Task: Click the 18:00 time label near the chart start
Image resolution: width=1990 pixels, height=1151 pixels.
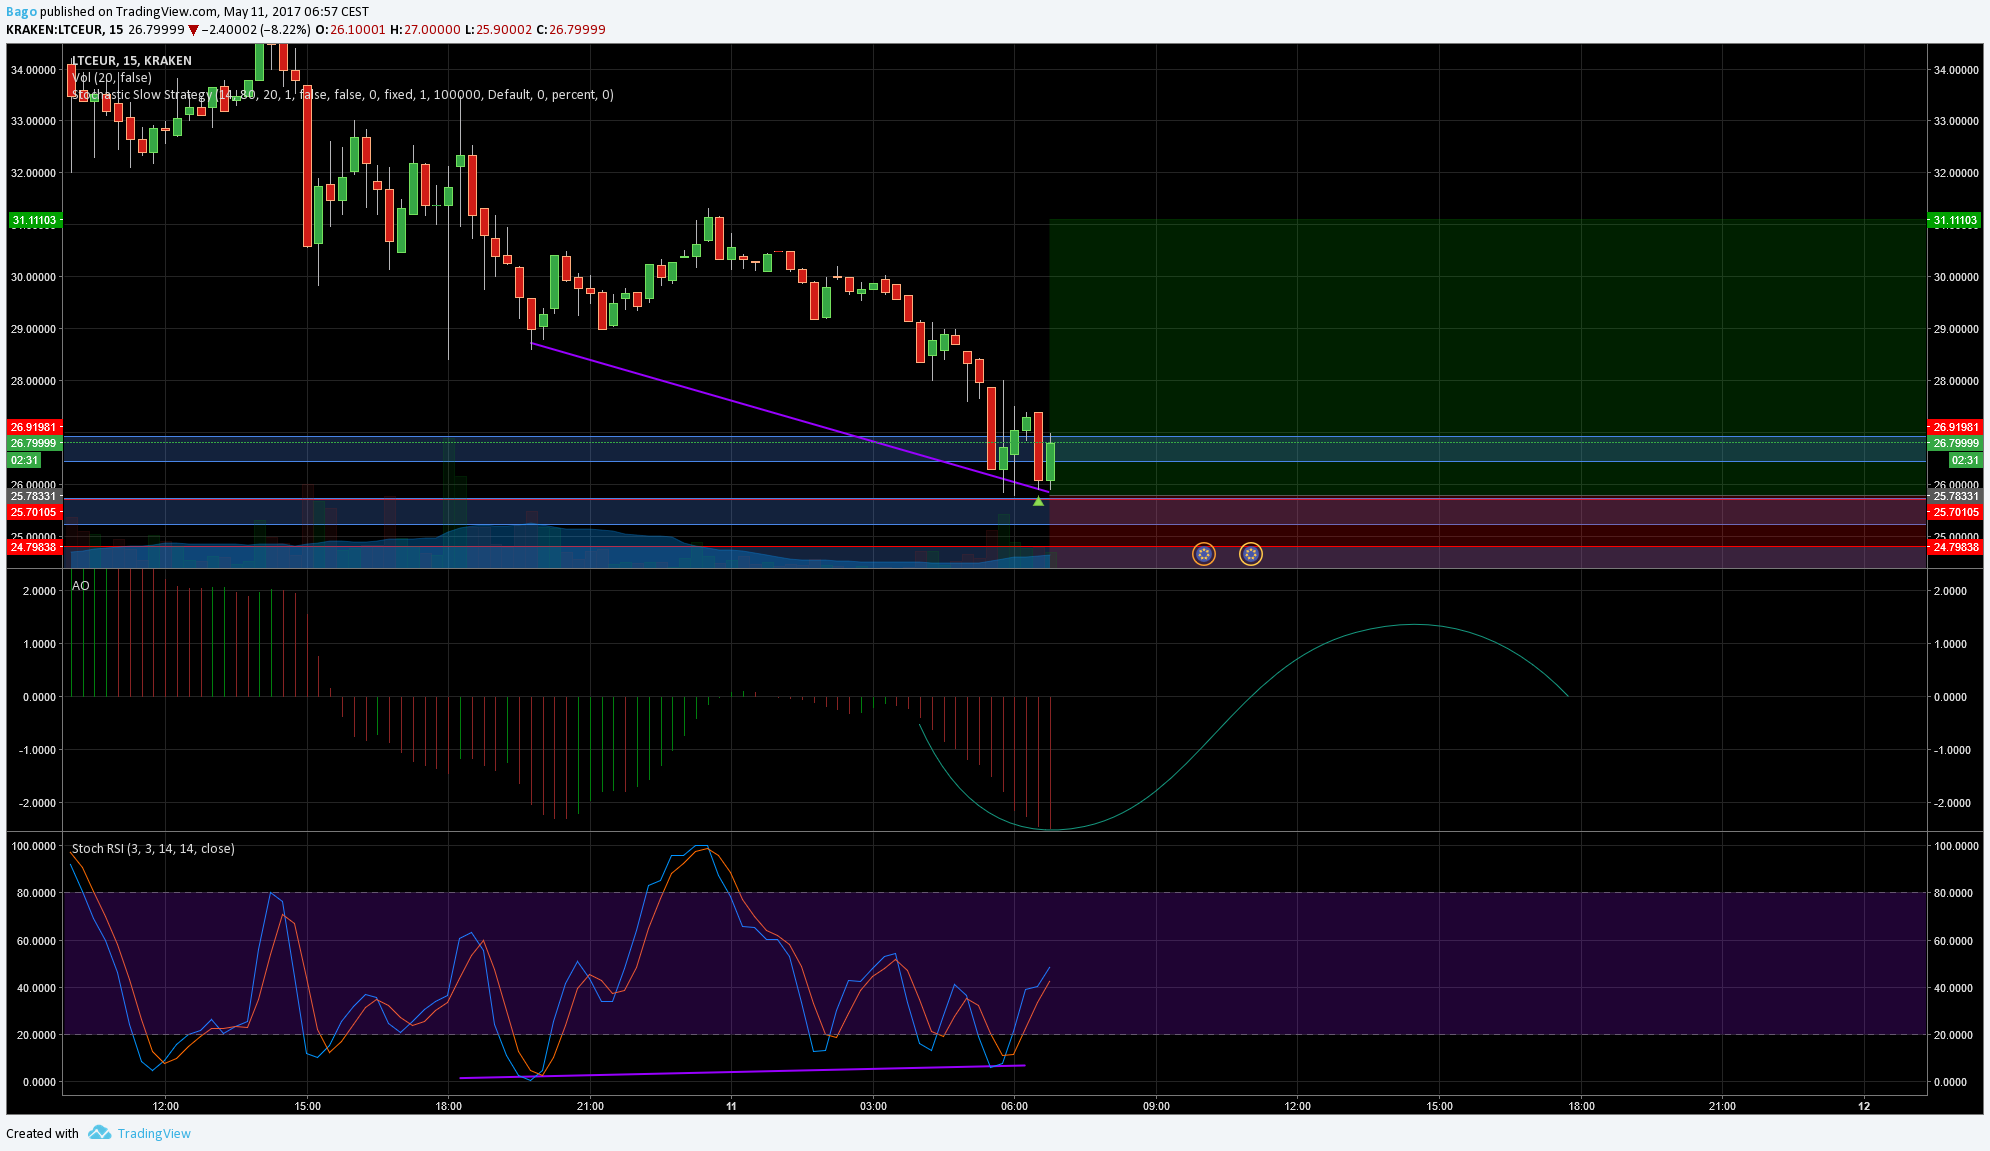Action: coord(448,1106)
